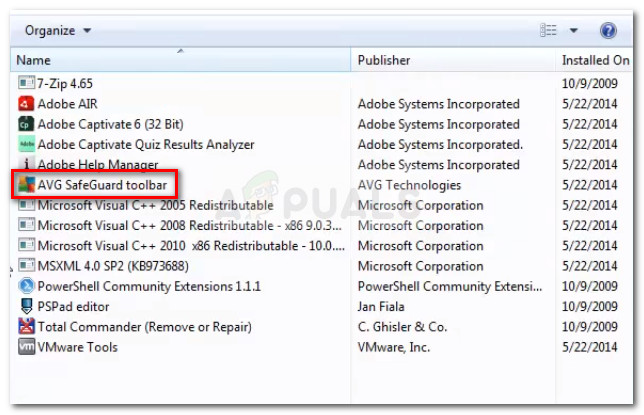This screenshot has height=415, width=644.
Task: Click the Adobe Captivate 6 icon
Action: point(26,124)
